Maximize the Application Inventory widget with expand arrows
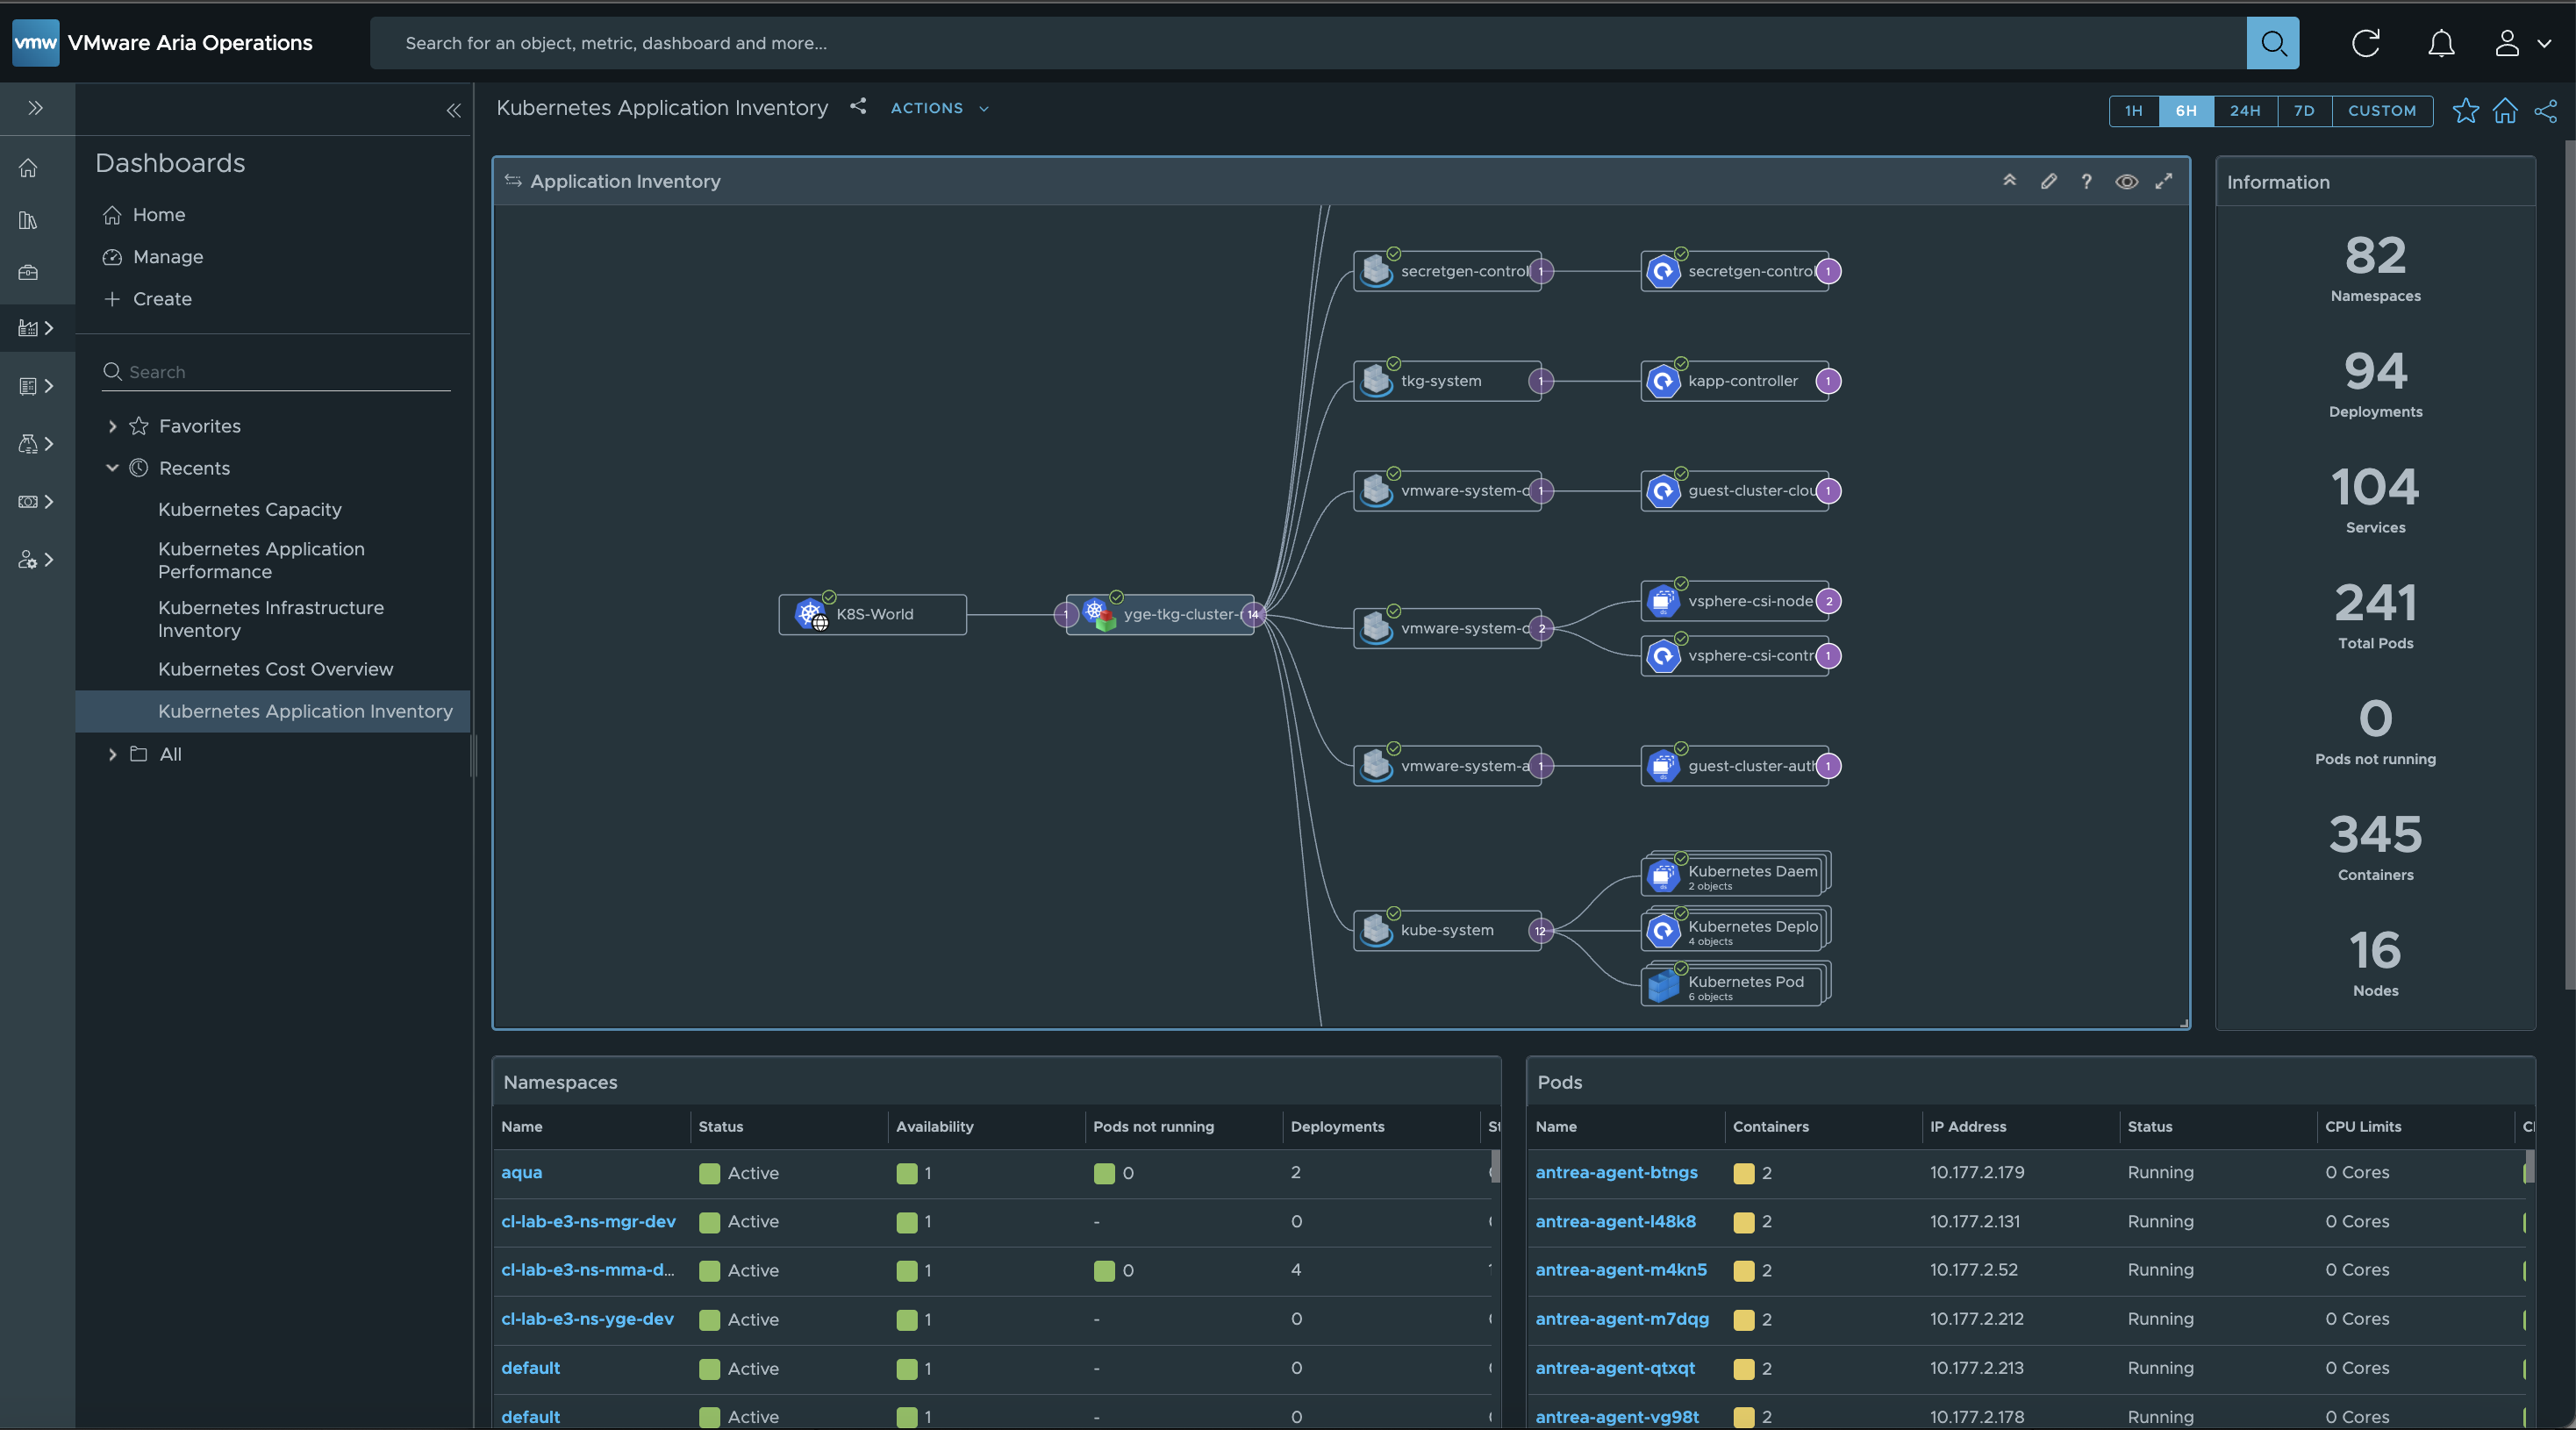Image resolution: width=2576 pixels, height=1430 pixels. coord(2164,181)
